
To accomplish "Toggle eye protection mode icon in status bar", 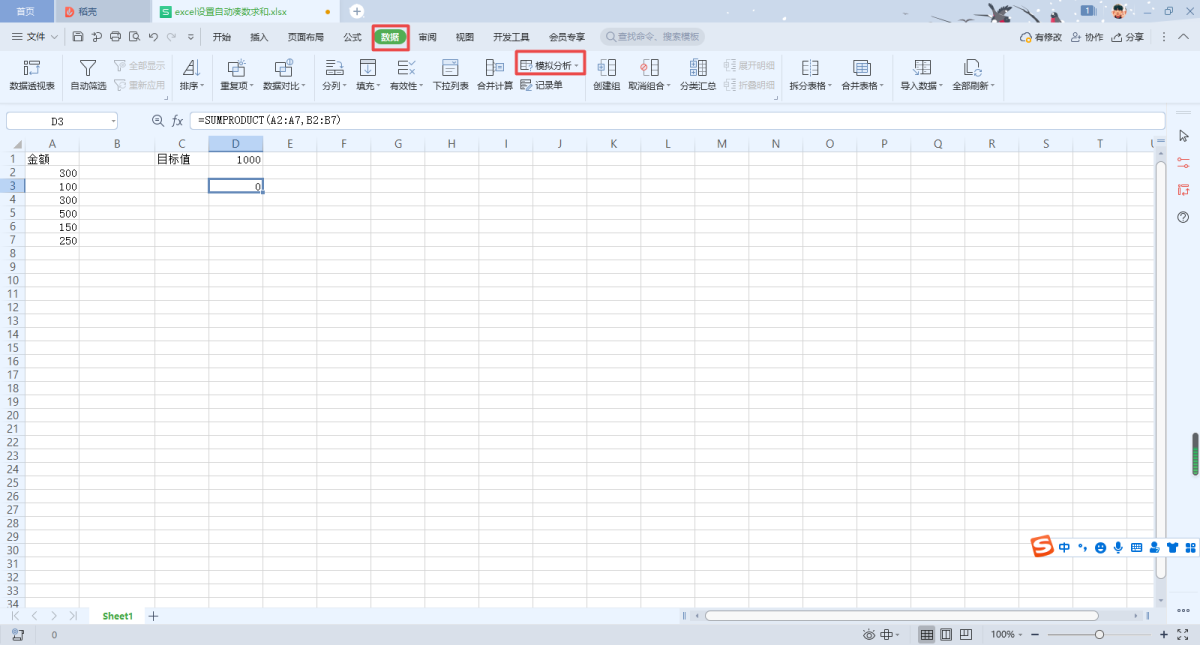I will (871, 635).
